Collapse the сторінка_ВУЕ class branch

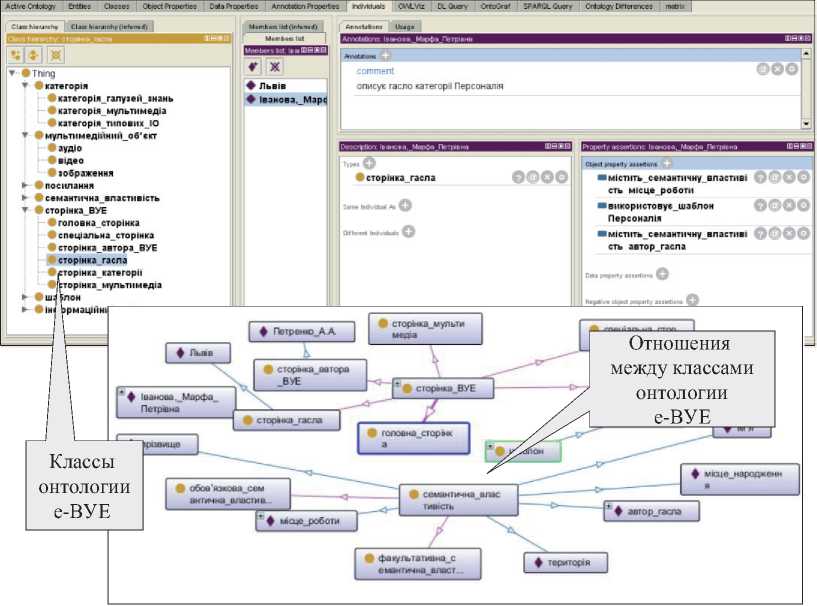pyautogui.click(x=24, y=211)
